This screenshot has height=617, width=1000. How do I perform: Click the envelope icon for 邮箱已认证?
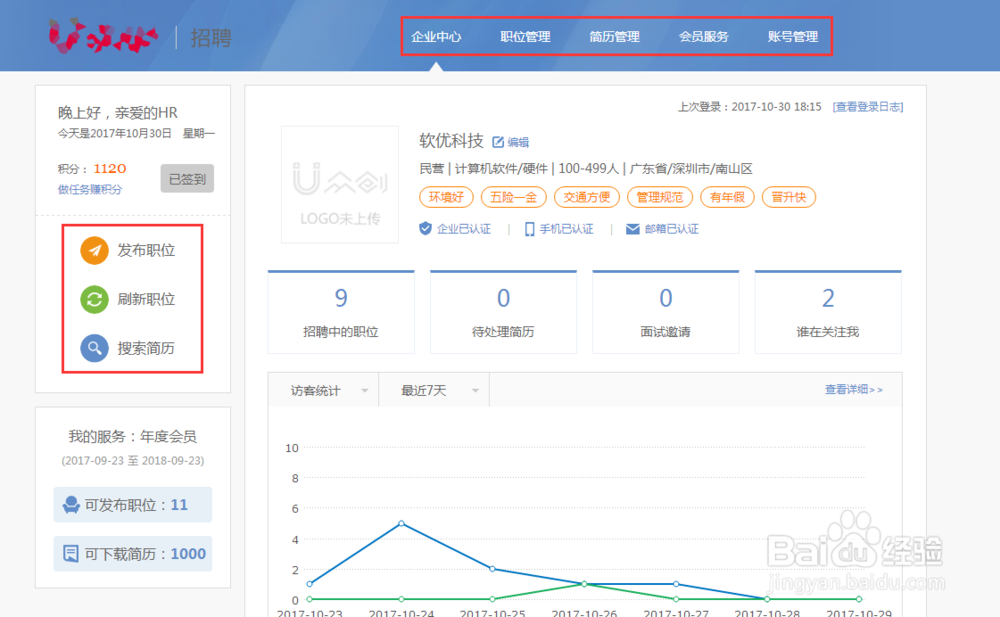point(633,229)
